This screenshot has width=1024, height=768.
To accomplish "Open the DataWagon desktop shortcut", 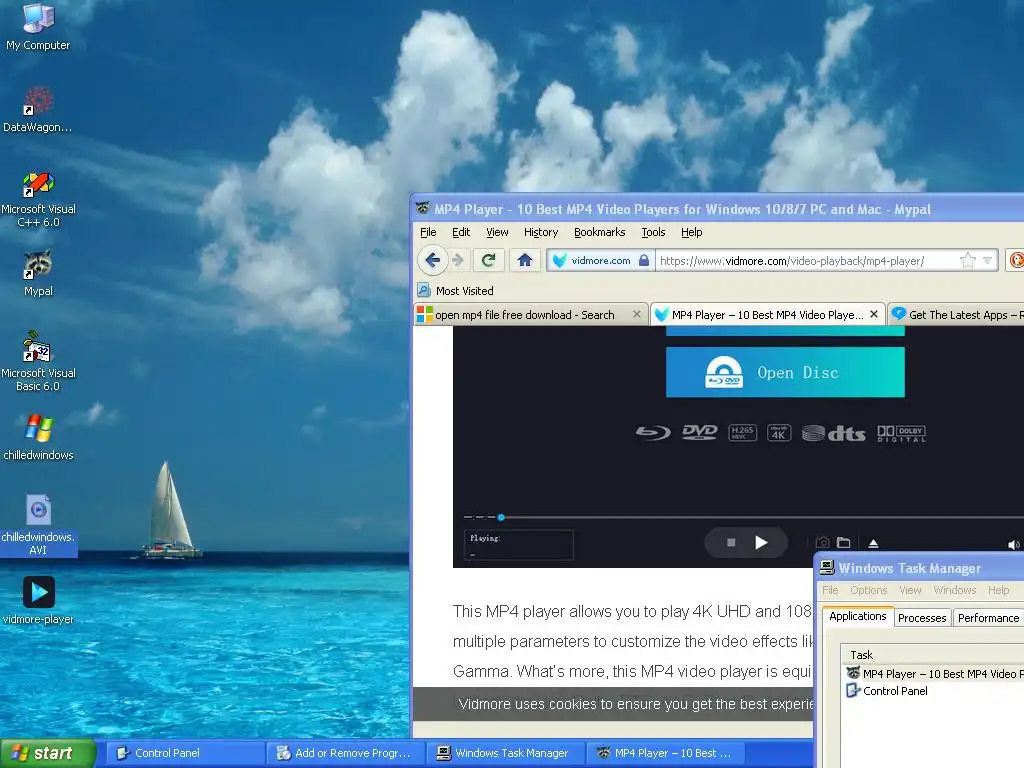I will pyautogui.click(x=38, y=110).
